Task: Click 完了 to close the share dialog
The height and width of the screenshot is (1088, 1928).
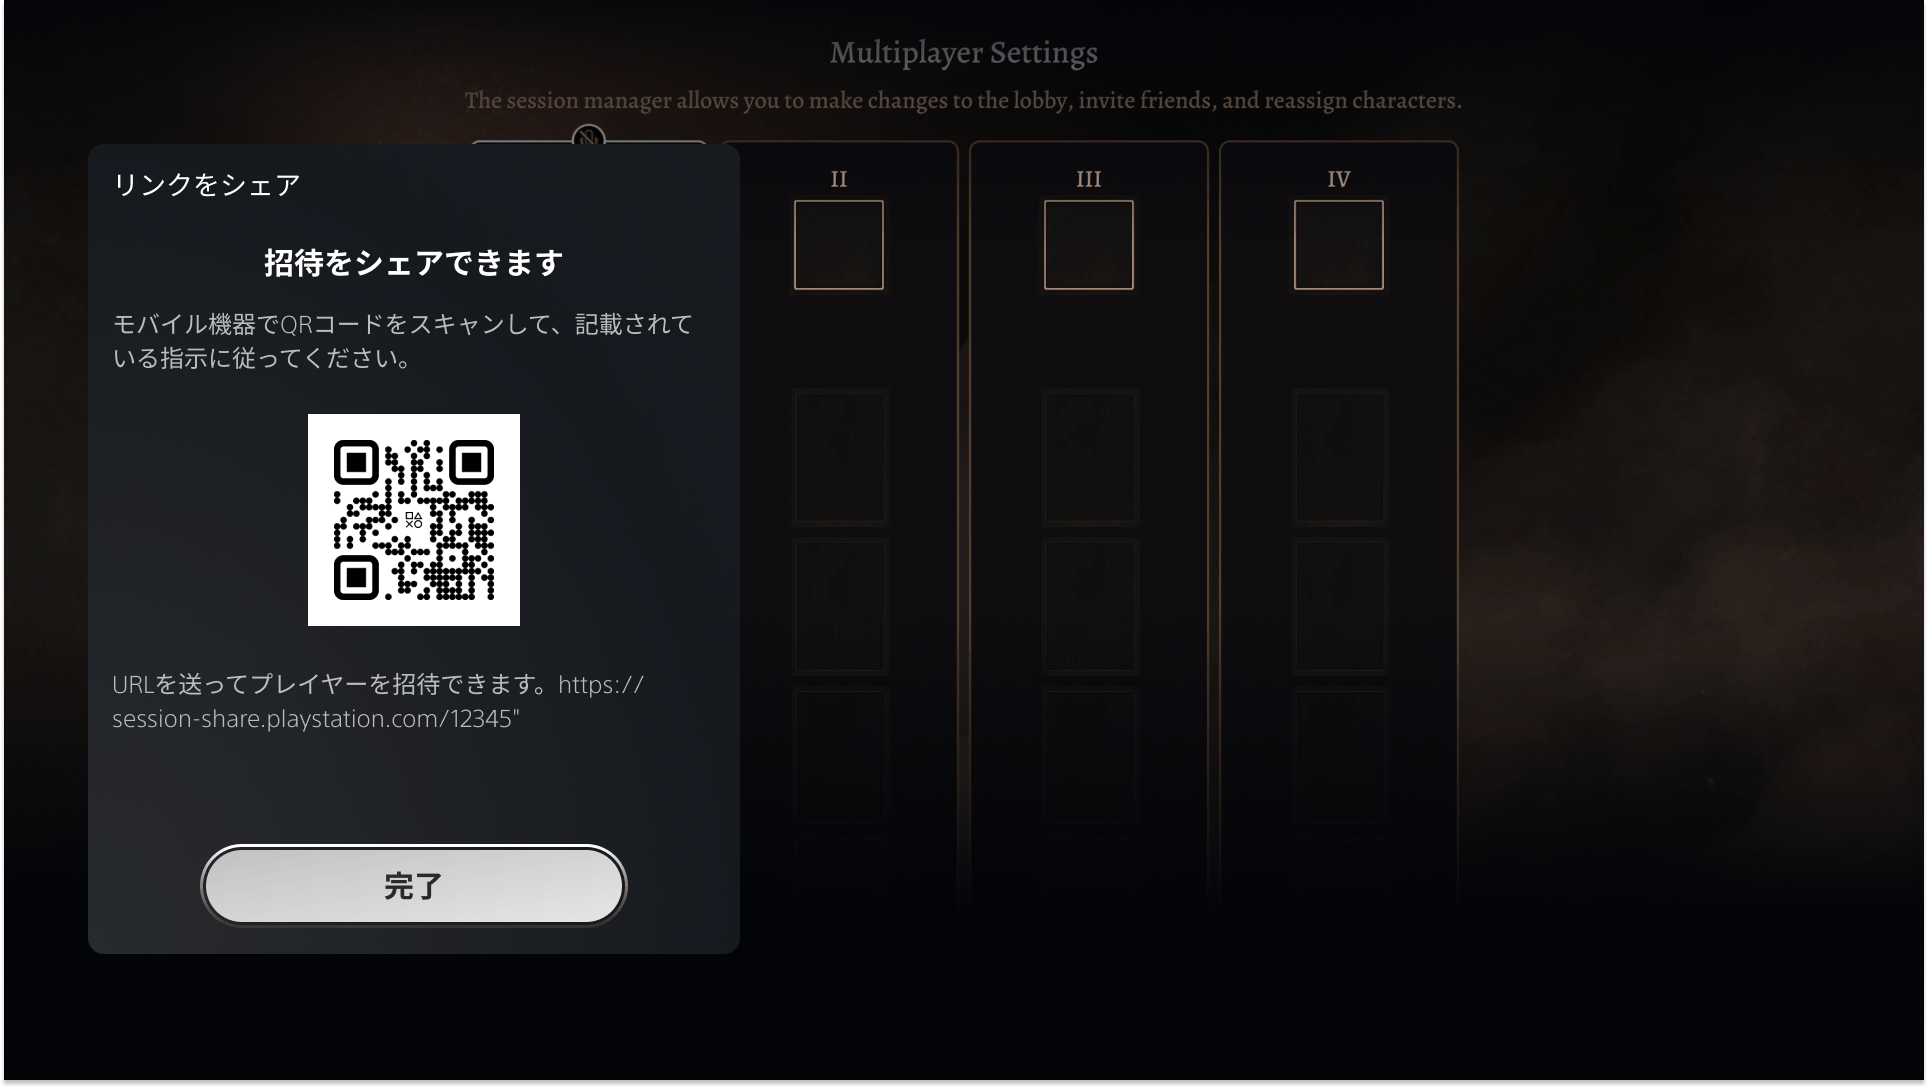Action: (413, 885)
